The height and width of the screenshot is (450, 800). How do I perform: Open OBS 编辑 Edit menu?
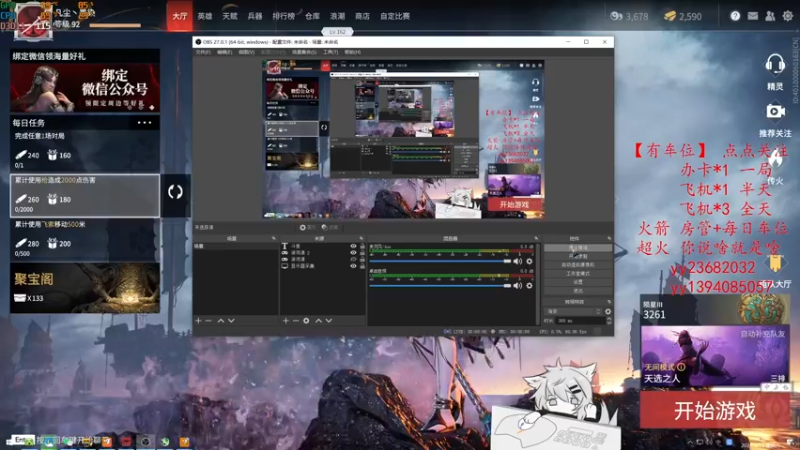224,52
